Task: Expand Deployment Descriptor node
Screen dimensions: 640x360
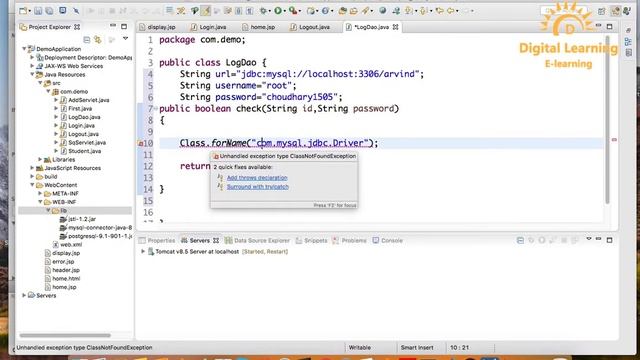Action: (32, 58)
